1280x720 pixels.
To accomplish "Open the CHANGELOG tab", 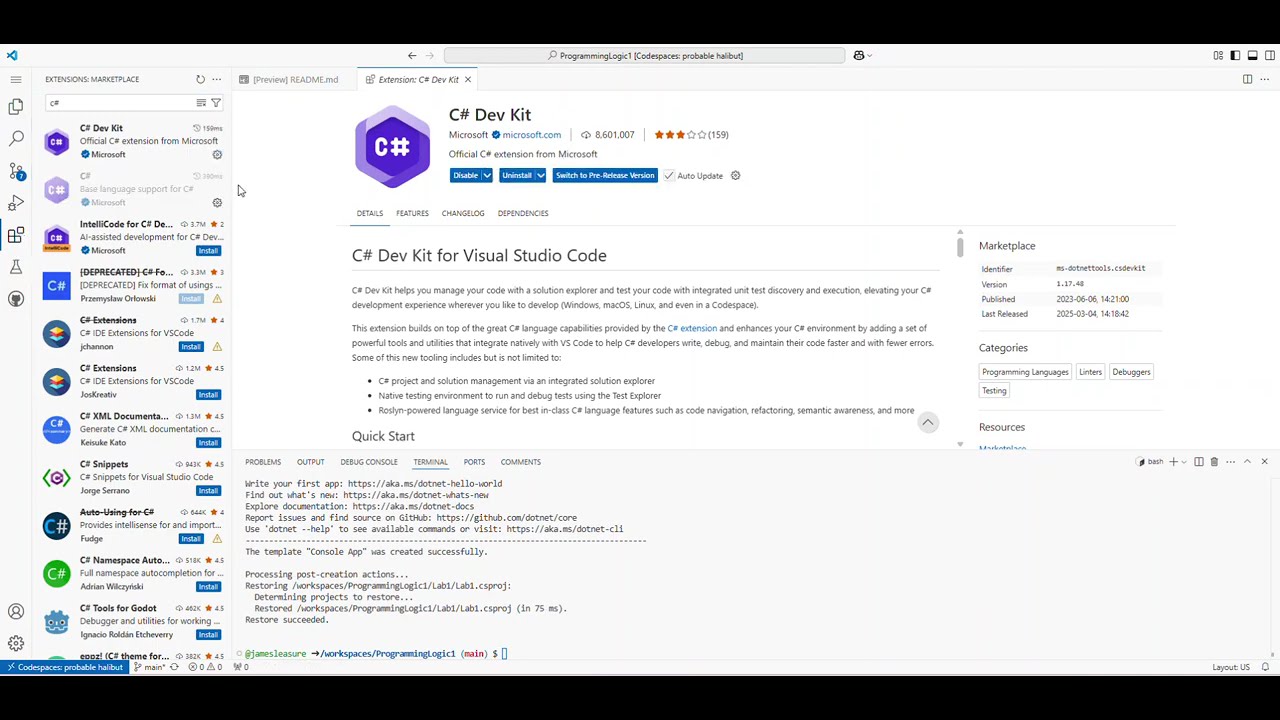I will (x=463, y=213).
